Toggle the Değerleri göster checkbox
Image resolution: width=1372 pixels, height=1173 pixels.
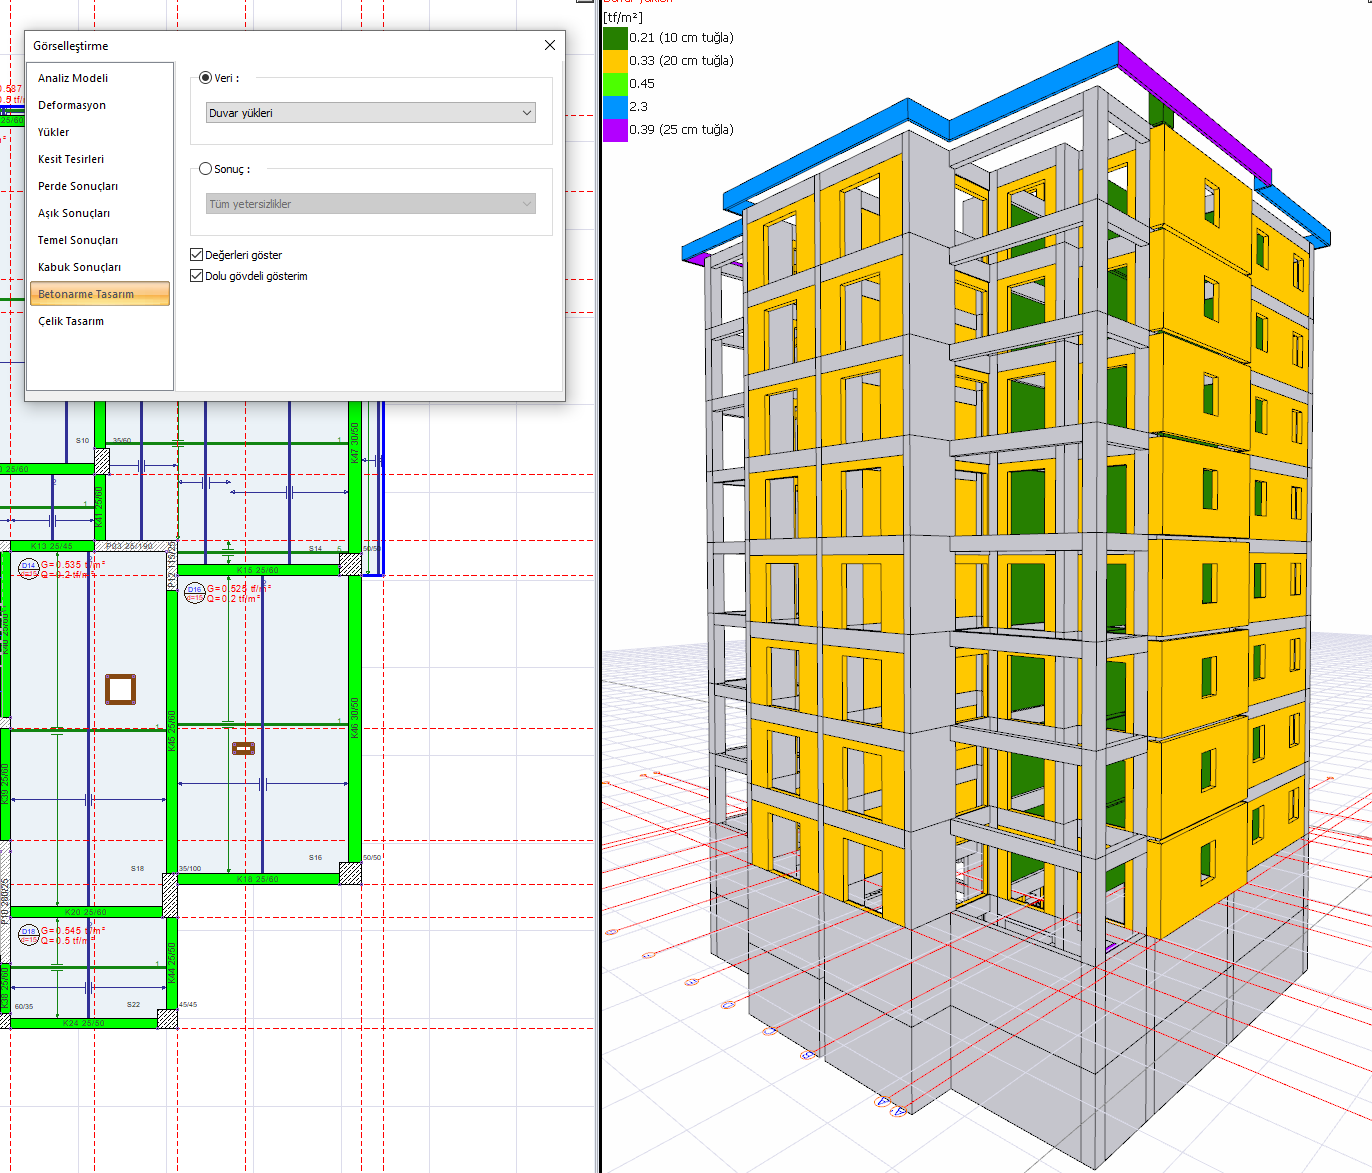tap(197, 255)
